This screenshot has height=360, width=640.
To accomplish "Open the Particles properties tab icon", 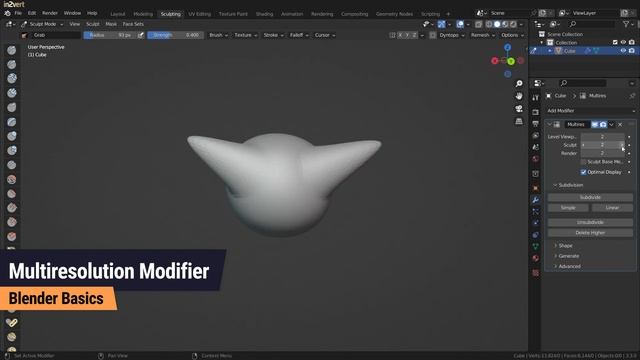I will [x=536, y=211].
